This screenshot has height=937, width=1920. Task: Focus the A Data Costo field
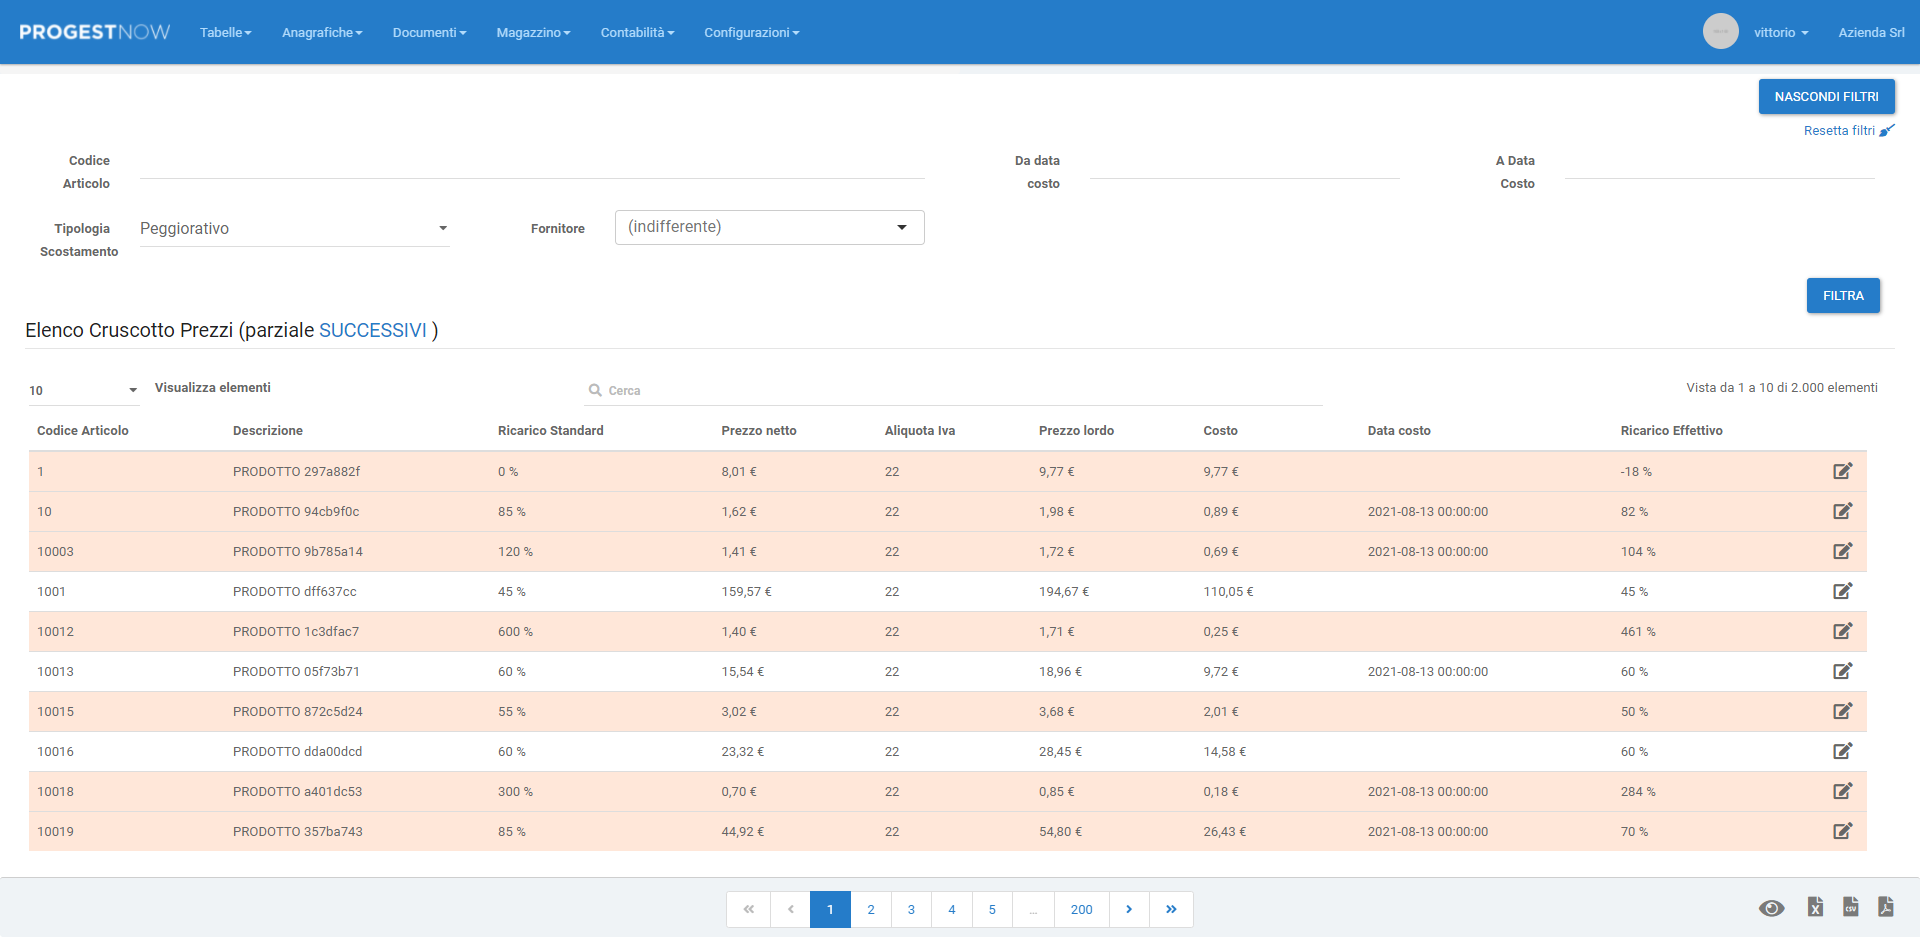pos(1720,164)
